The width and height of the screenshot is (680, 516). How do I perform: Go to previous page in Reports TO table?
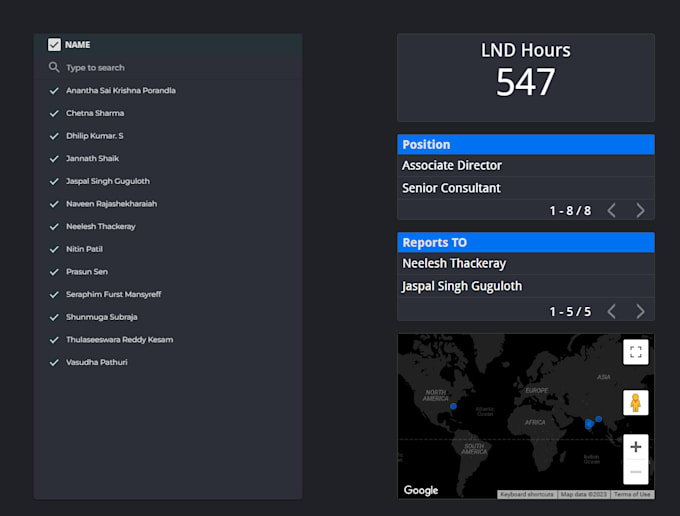[x=611, y=311]
